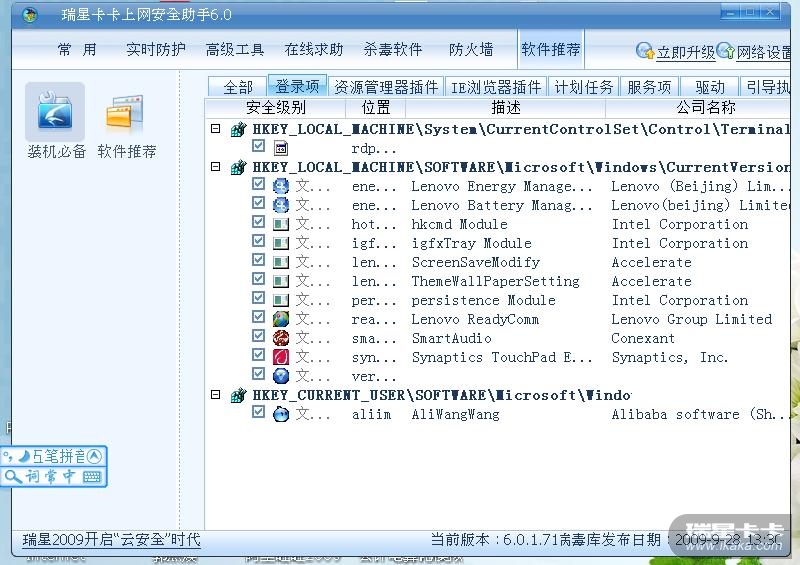The image size is (800, 565).
Task: Switch to the 登录项 tab
Action: [x=297, y=86]
